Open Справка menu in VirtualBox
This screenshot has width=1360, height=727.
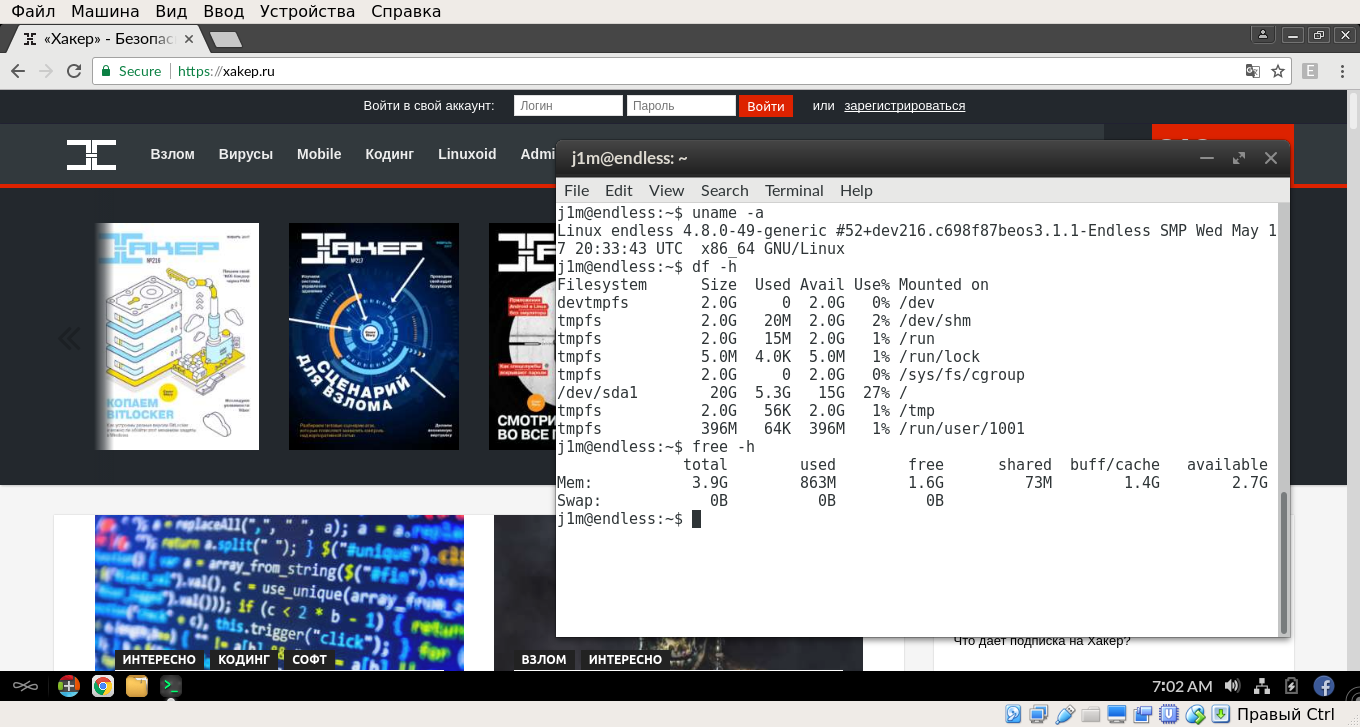406,12
